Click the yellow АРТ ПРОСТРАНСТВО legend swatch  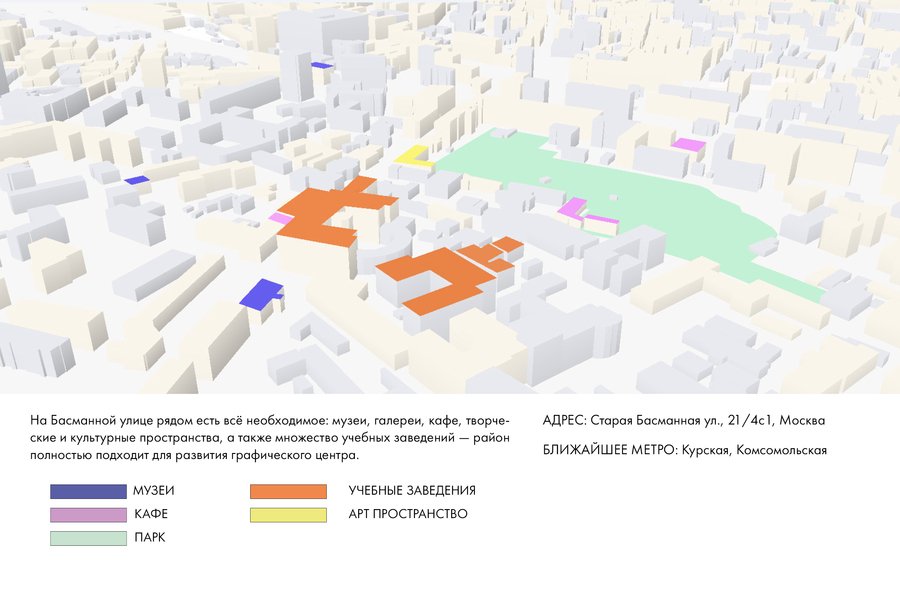[x=288, y=514]
